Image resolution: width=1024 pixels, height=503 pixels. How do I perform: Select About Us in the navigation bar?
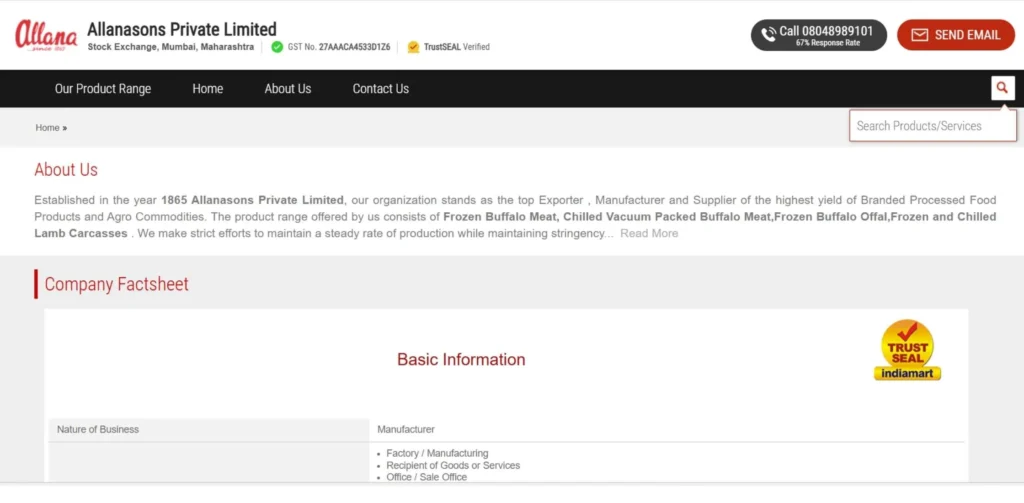pyautogui.click(x=288, y=89)
